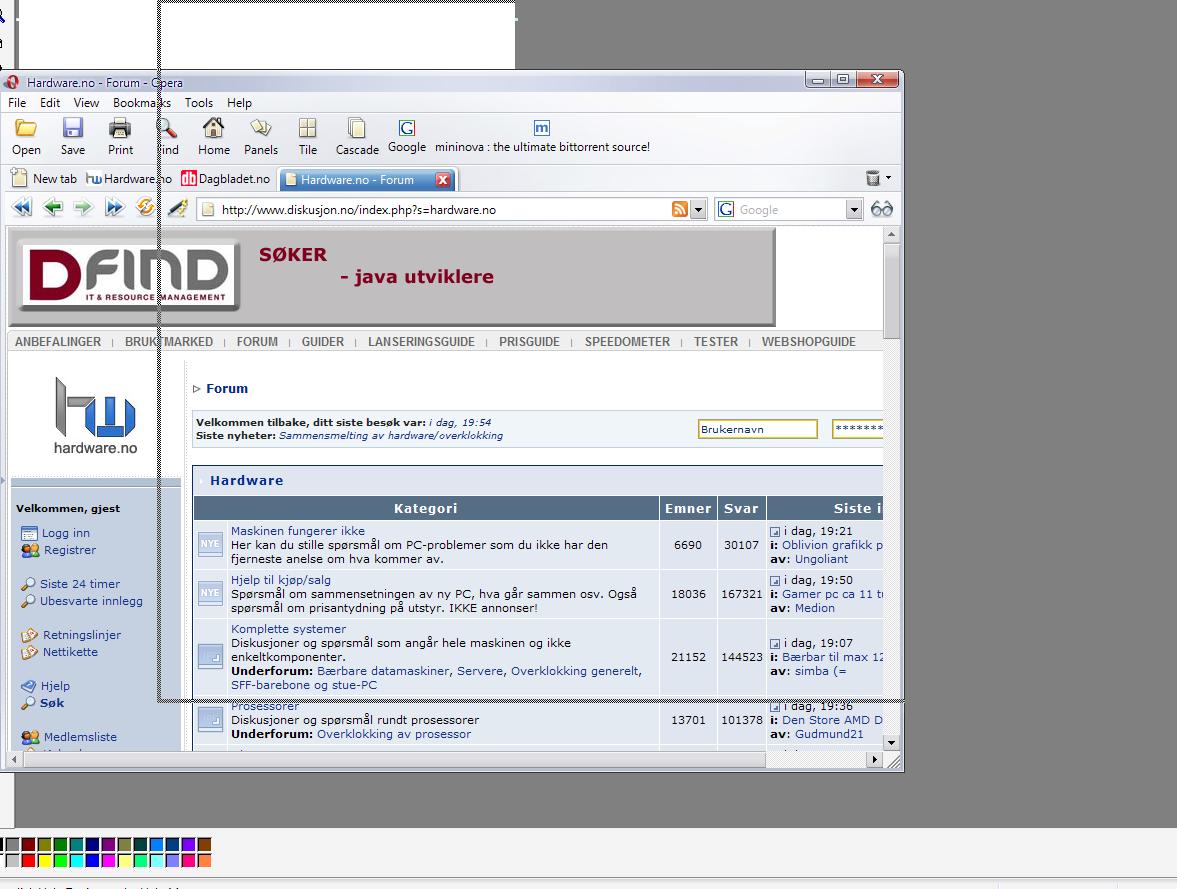Click the Rewind double-arrow navigation button
Image resolution: width=1177 pixels, height=889 pixels.
coord(23,207)
